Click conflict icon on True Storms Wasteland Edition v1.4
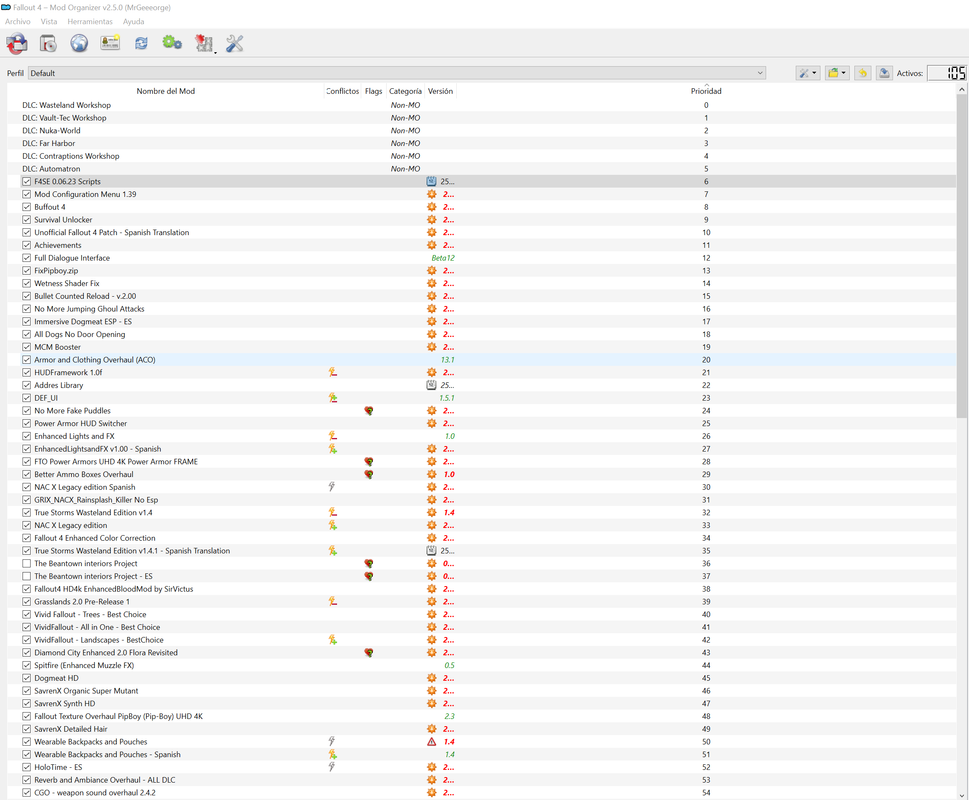This screenshot has width=969, height=800. [332, 513]
